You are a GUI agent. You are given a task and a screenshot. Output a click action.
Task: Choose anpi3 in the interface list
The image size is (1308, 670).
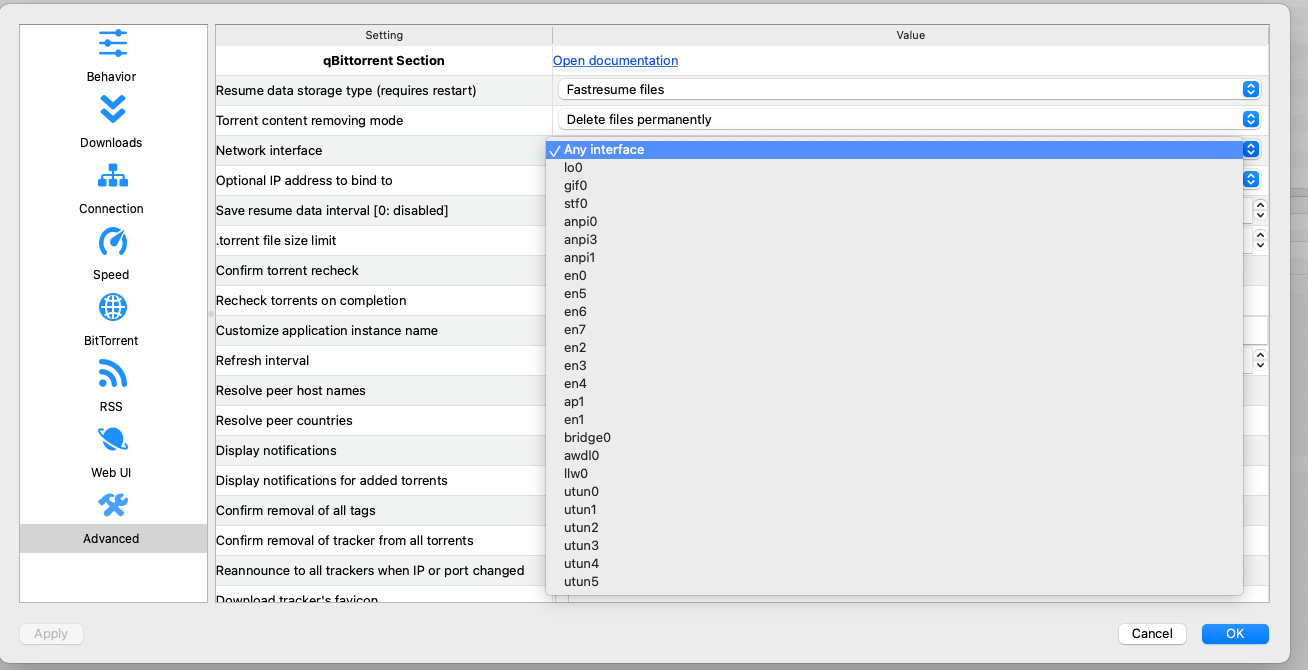[894, 240]
